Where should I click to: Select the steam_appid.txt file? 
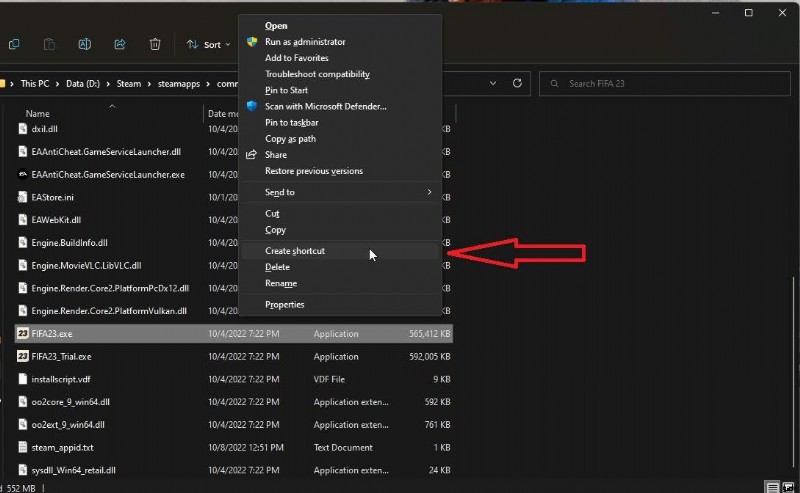(x=62, y=447)
